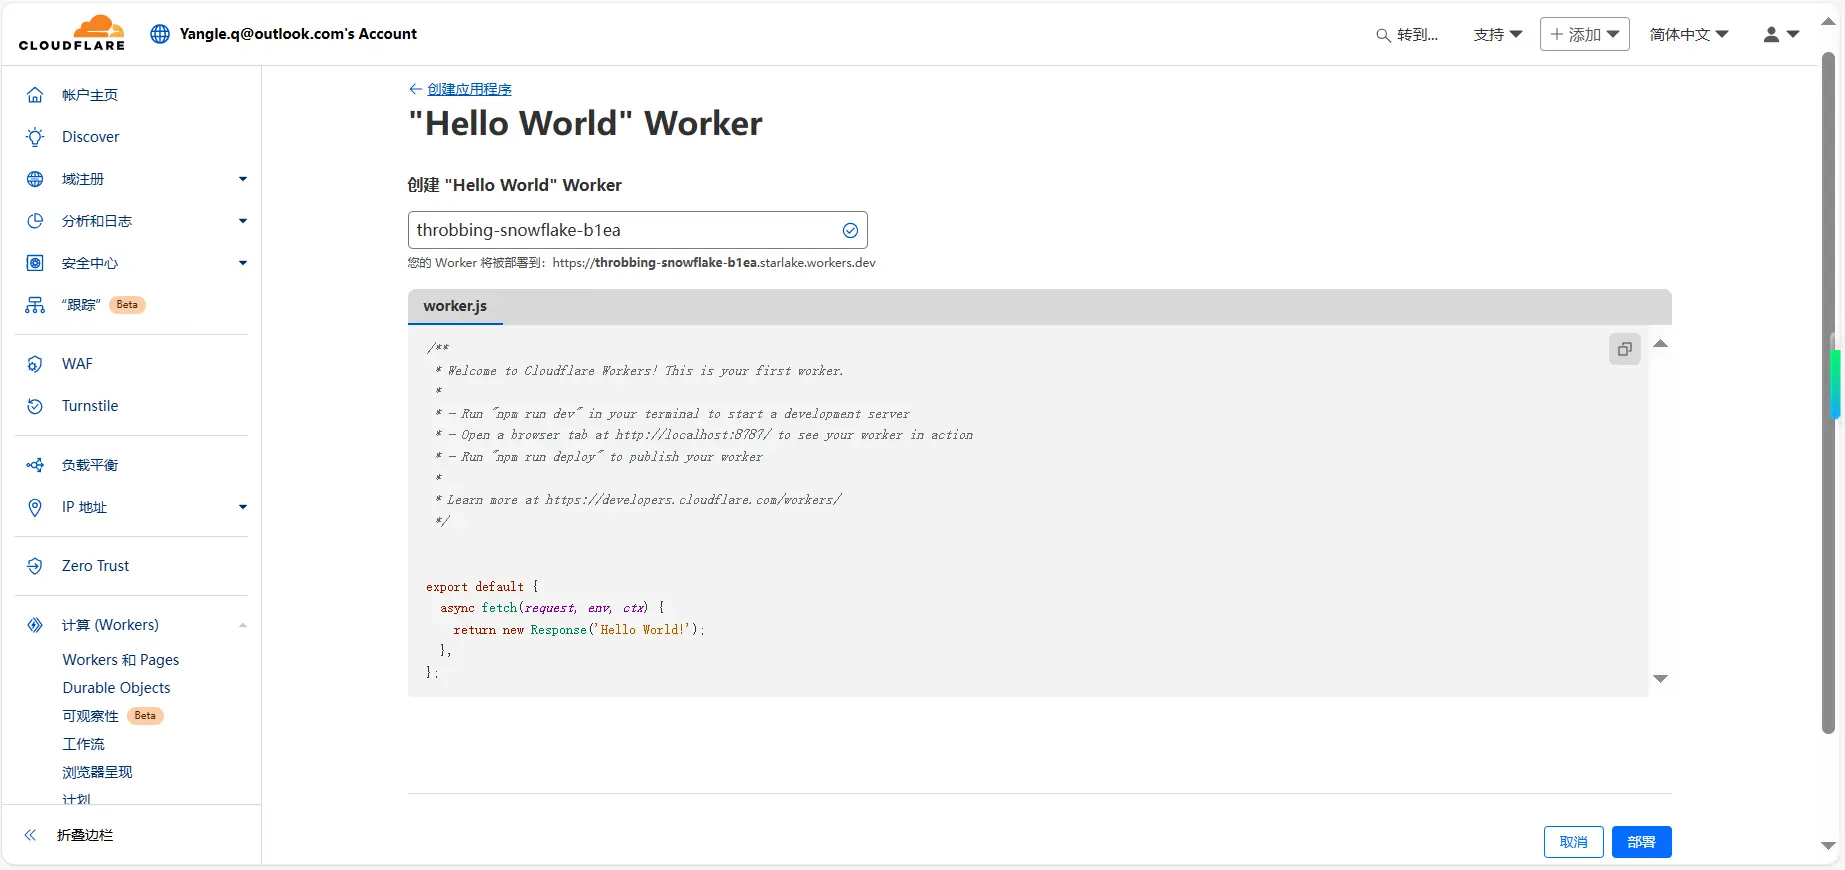Click the globe icon beside account name
Screen dimensions: 1845x870
pos(160,34)
